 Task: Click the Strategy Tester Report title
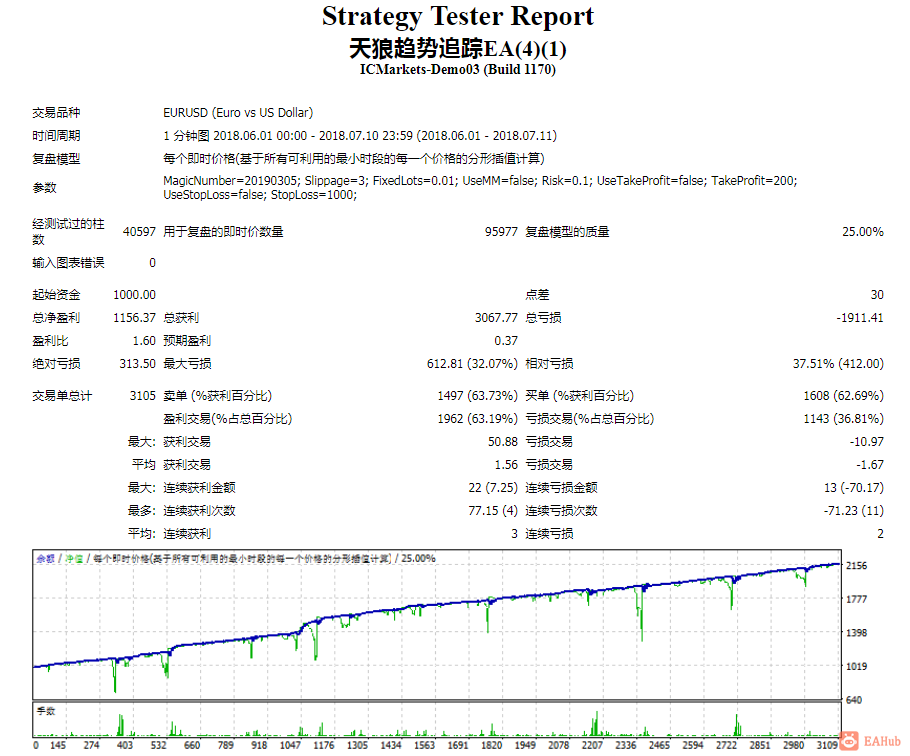[457, 16]
